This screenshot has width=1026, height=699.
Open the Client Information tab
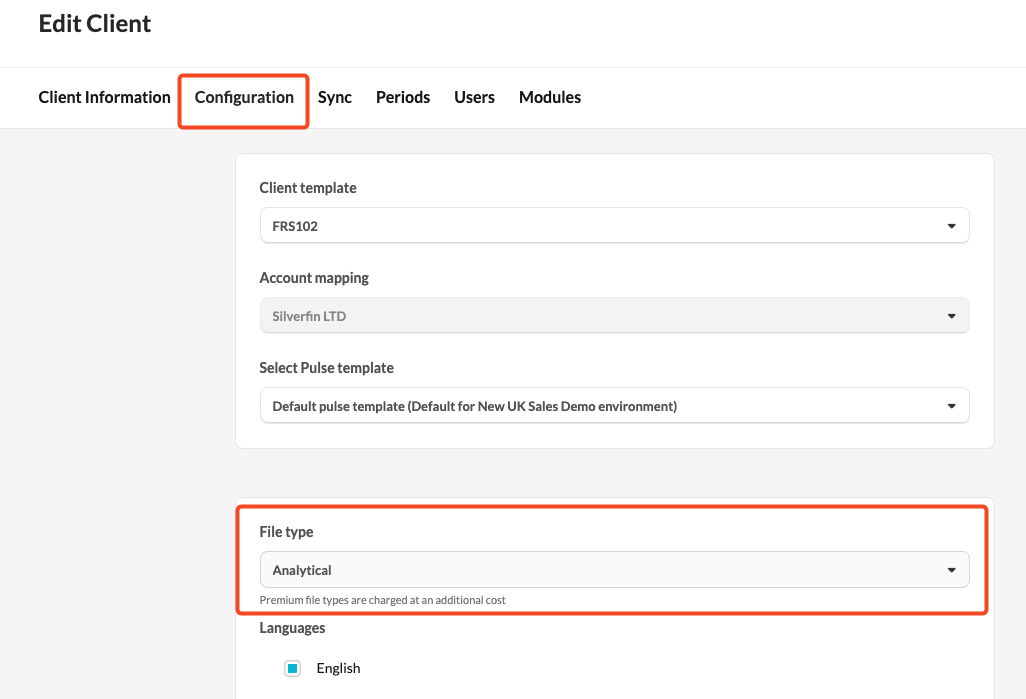click(x=104, y=97)
